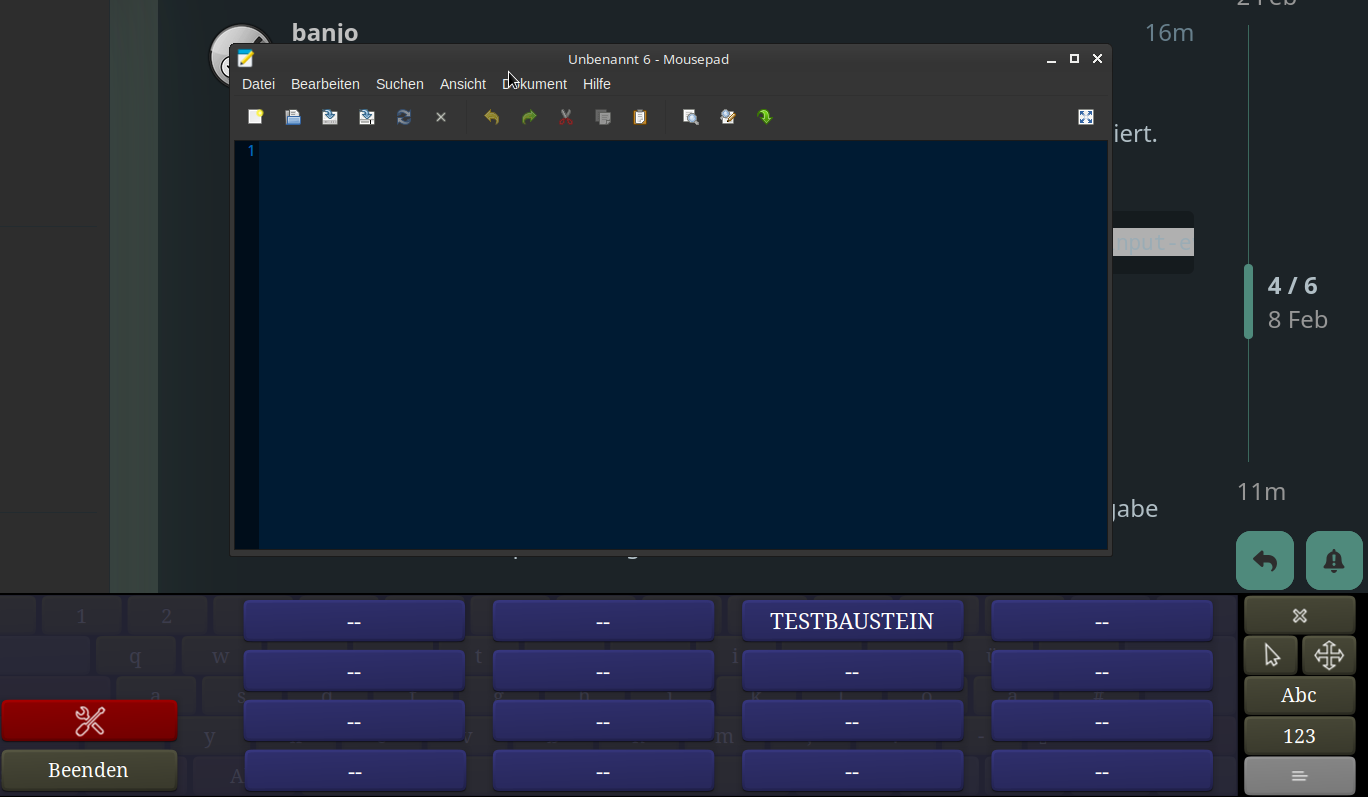This screenshot has height=797, width=1368.
Task: Paste from clipboard using toolbar icon
Action: pos(640,117)
